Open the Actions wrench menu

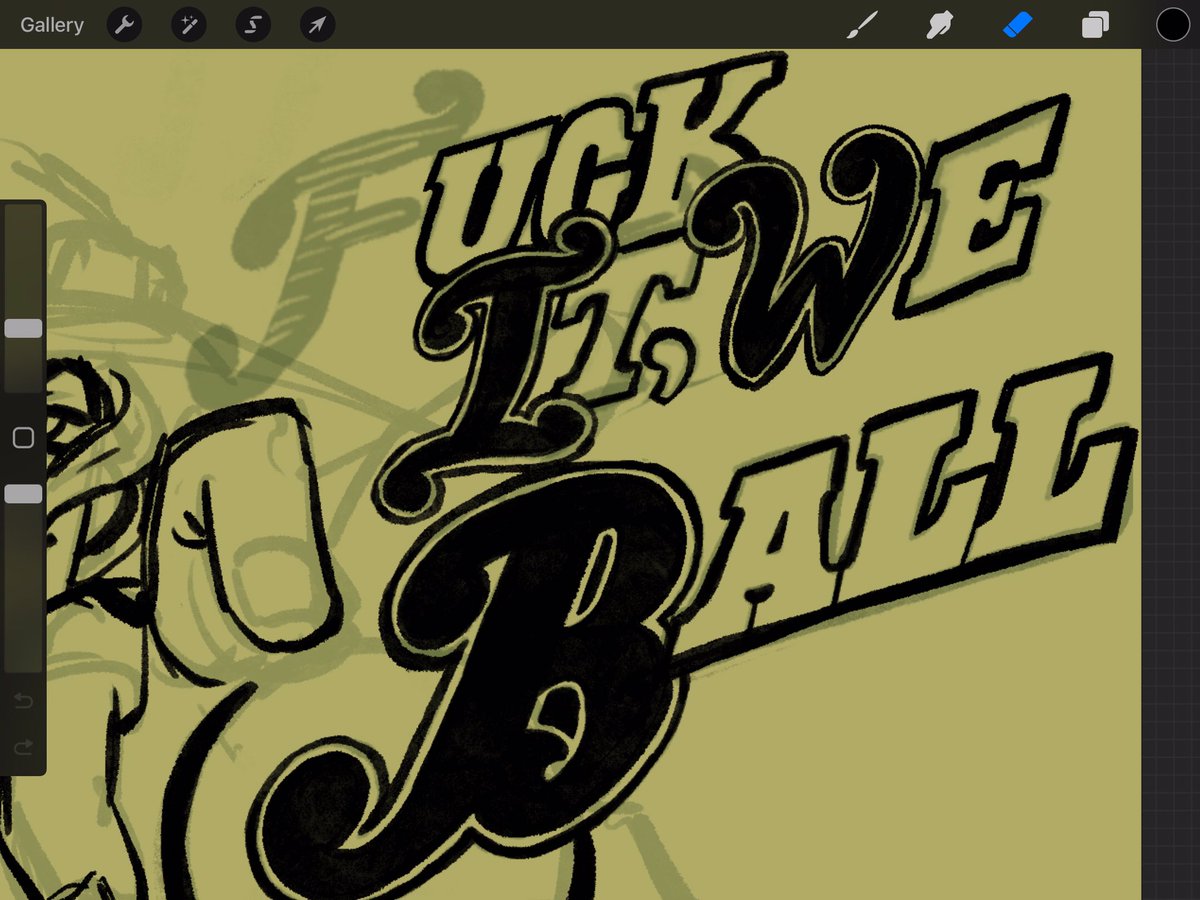125,25
